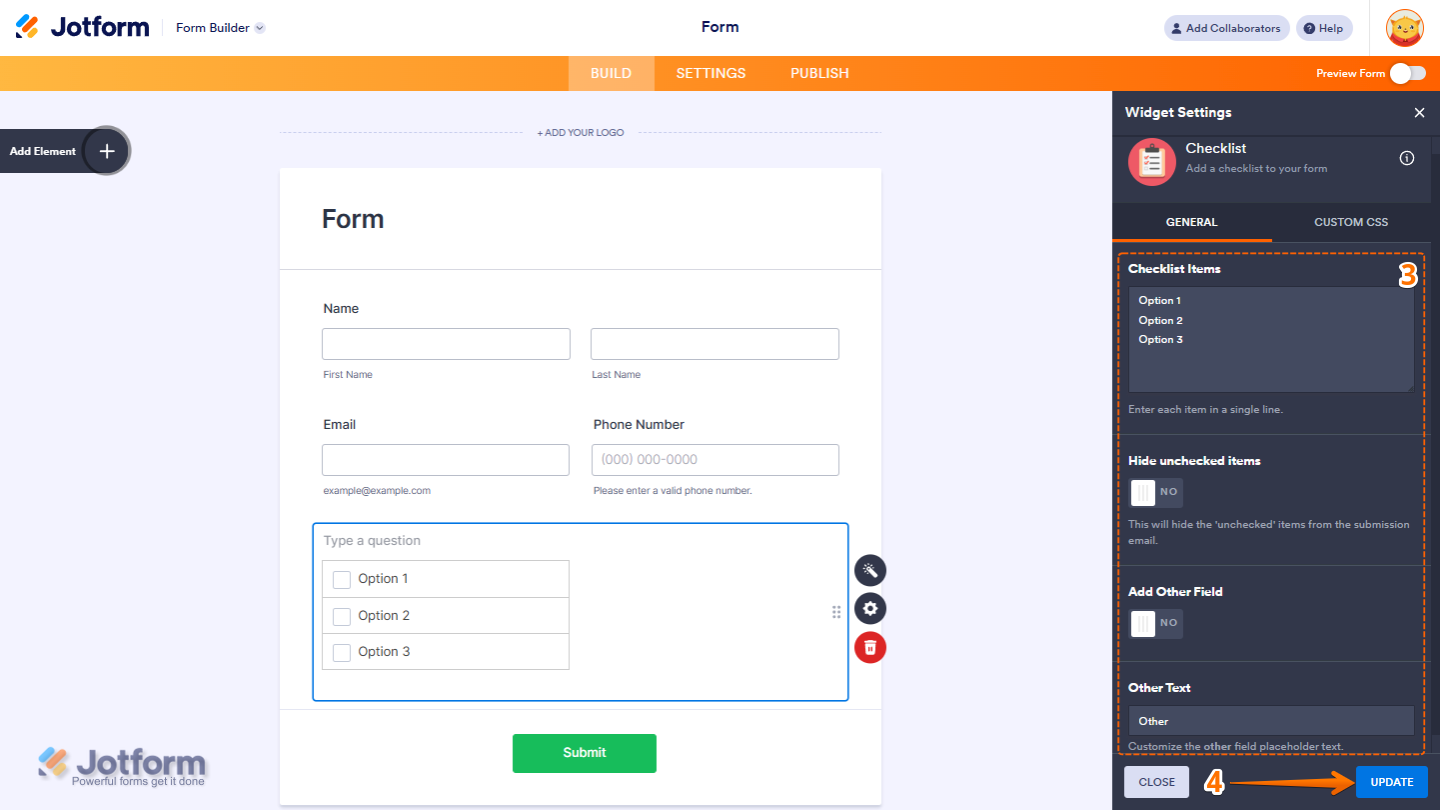
Task: Enable Add Other Field
Action: pos(1155,623)
